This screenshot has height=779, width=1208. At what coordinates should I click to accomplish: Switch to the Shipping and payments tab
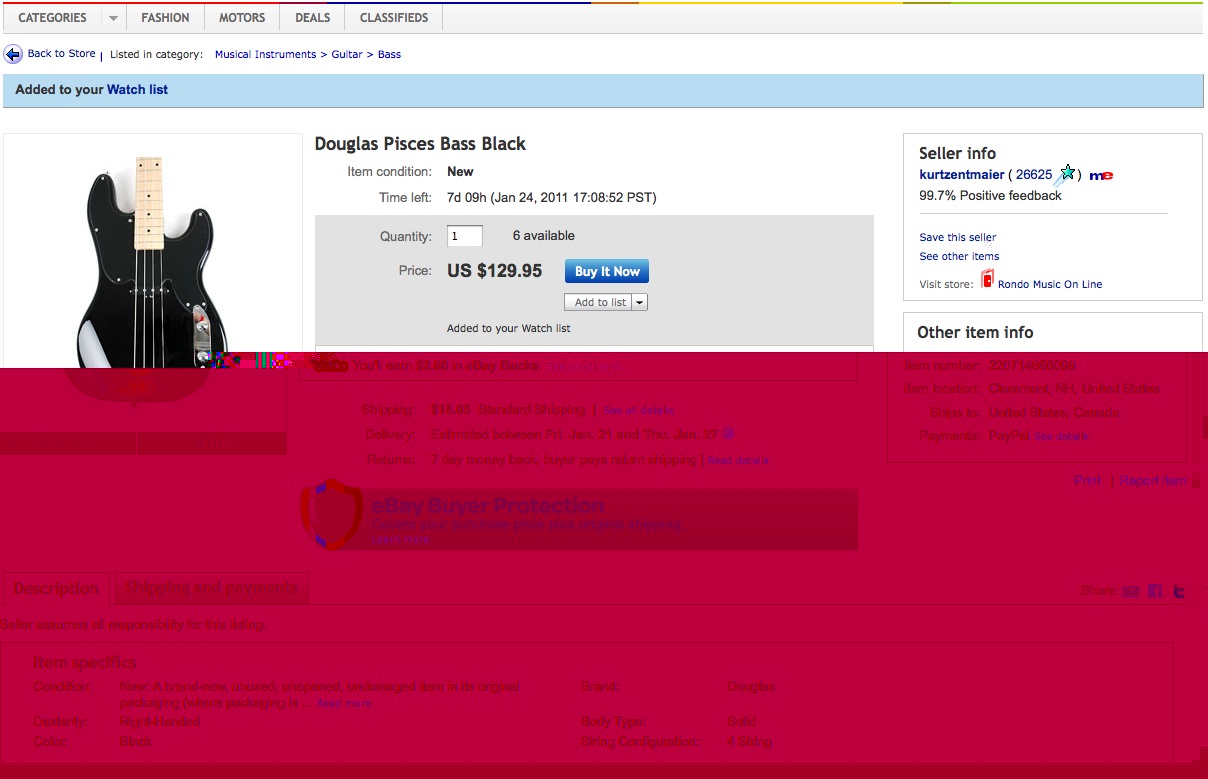pyautogui.click(x=211, y=588)
